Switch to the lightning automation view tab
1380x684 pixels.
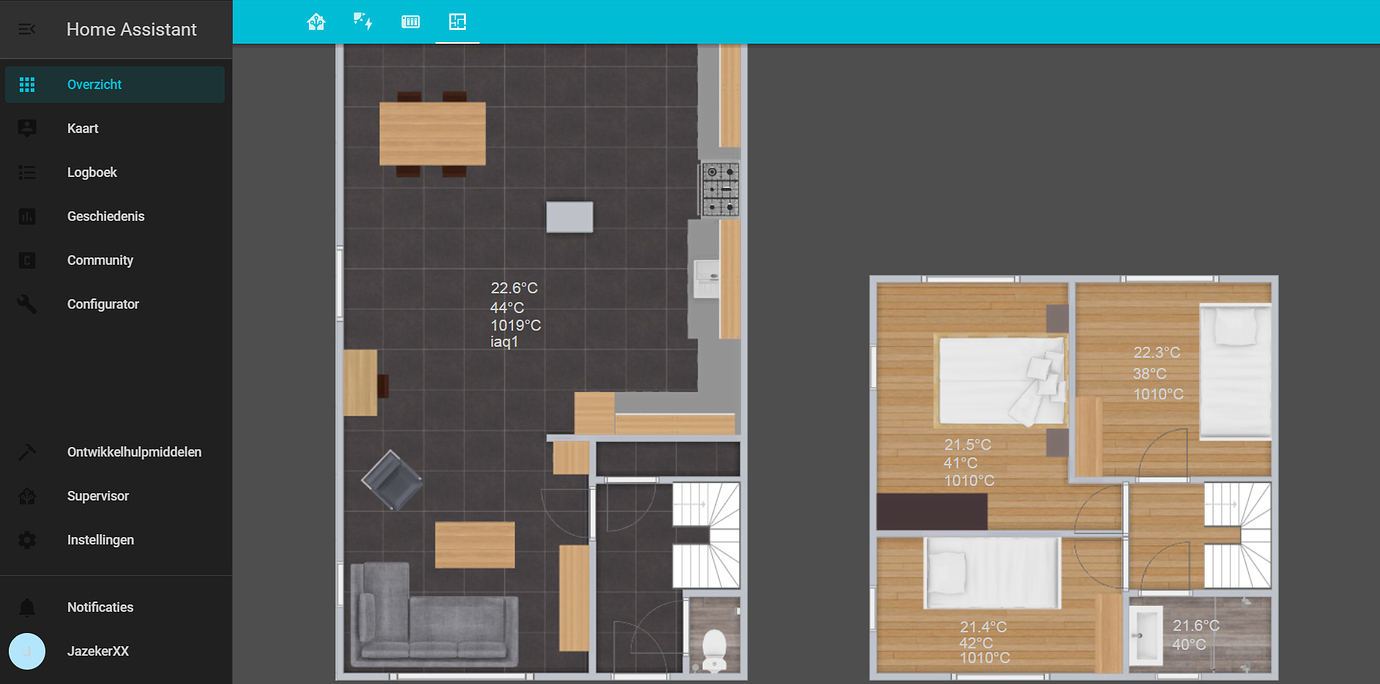point(363,20)
